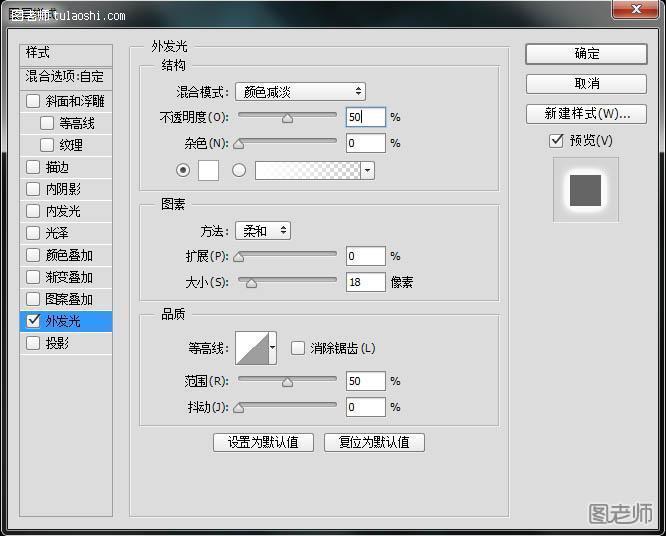The height and width of the screenshot is (536, 666).
Task: Click the 扩展 value field
Action: (x=366, y=256)
